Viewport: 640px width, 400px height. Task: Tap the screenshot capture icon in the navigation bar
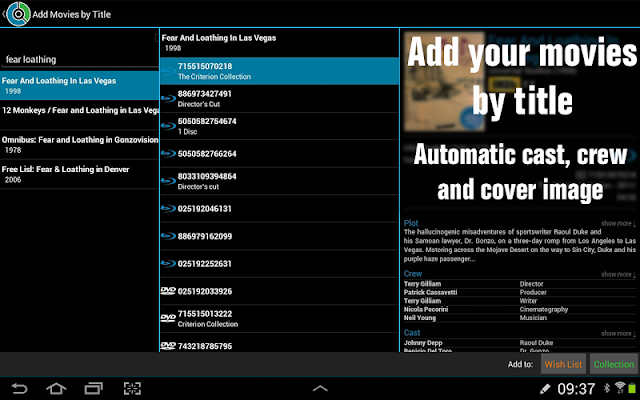click(132, 388)
